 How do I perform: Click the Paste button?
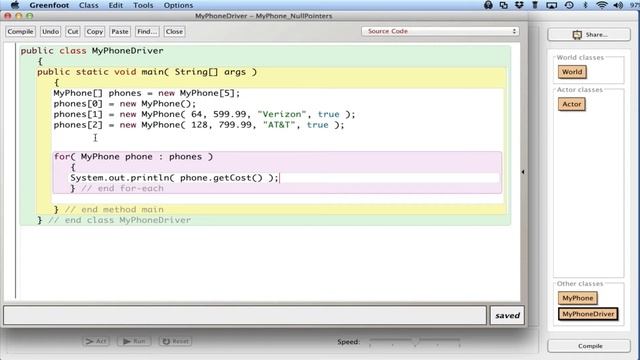(120, 31)
